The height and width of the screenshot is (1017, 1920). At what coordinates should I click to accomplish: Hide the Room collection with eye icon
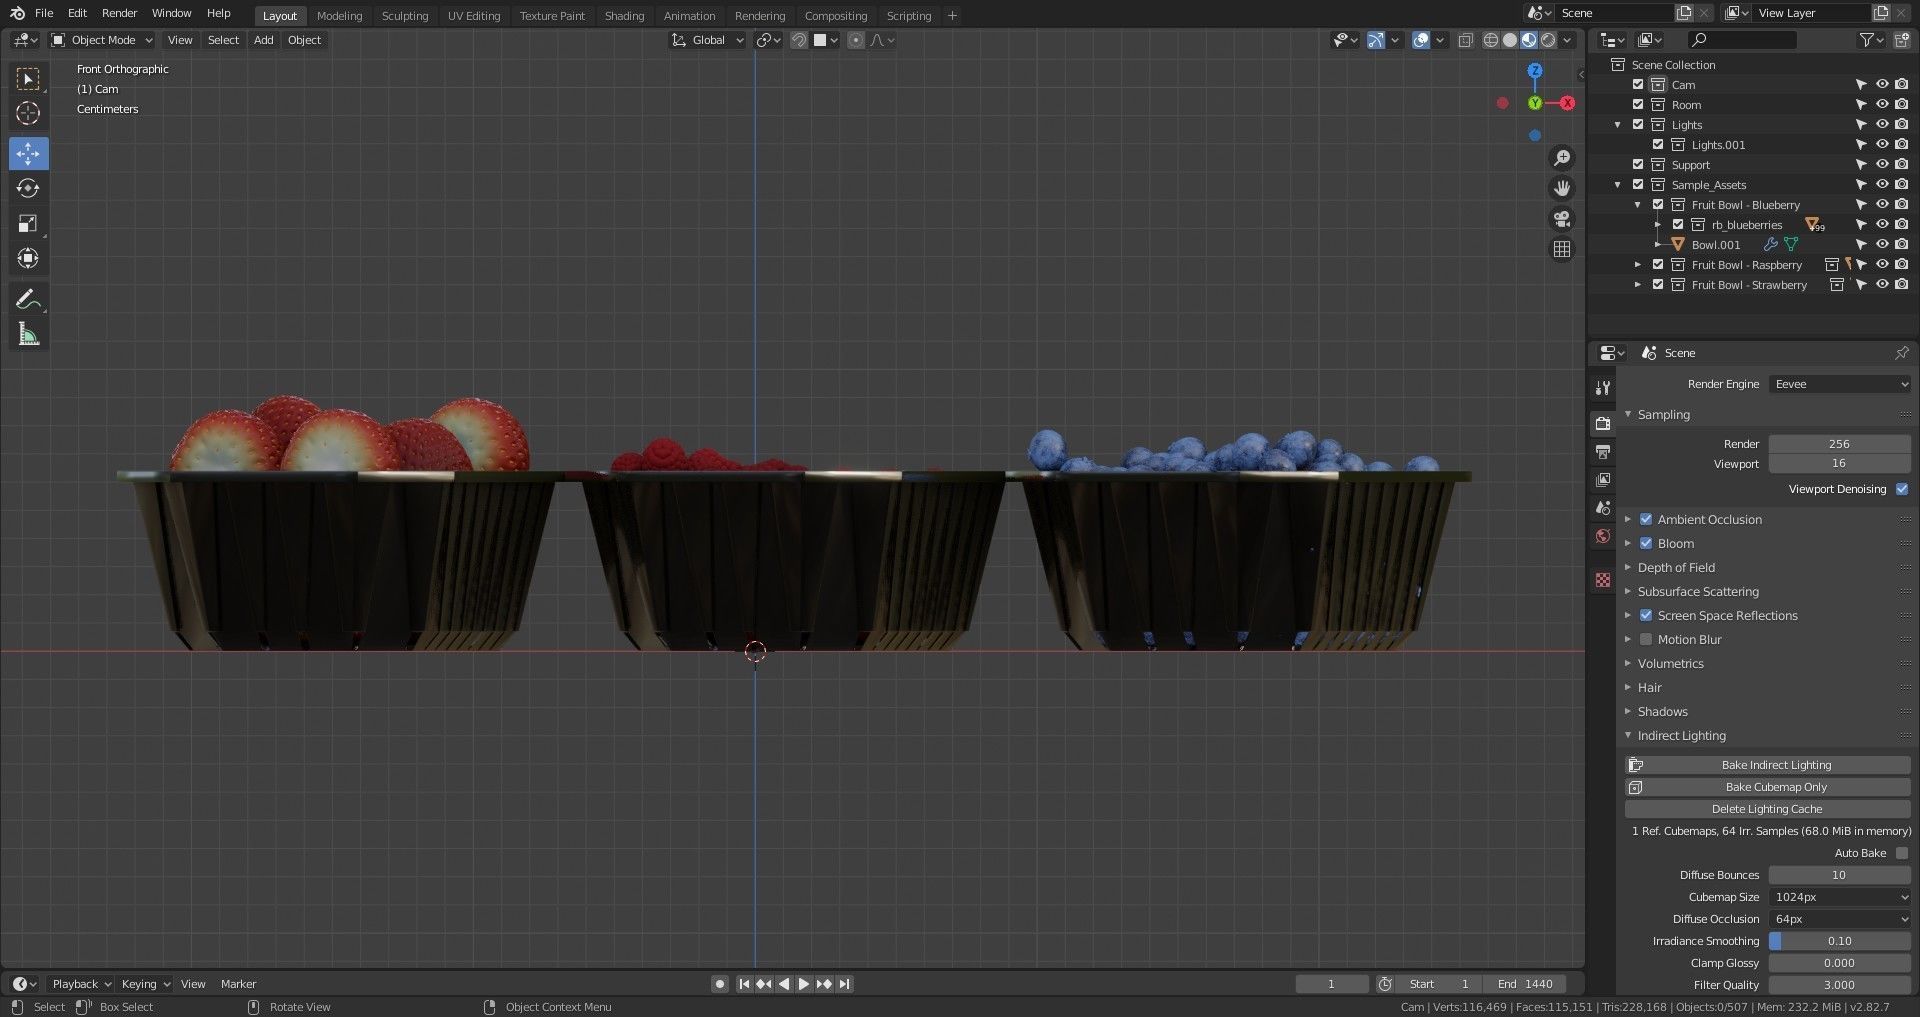[x=1881, y=105]
